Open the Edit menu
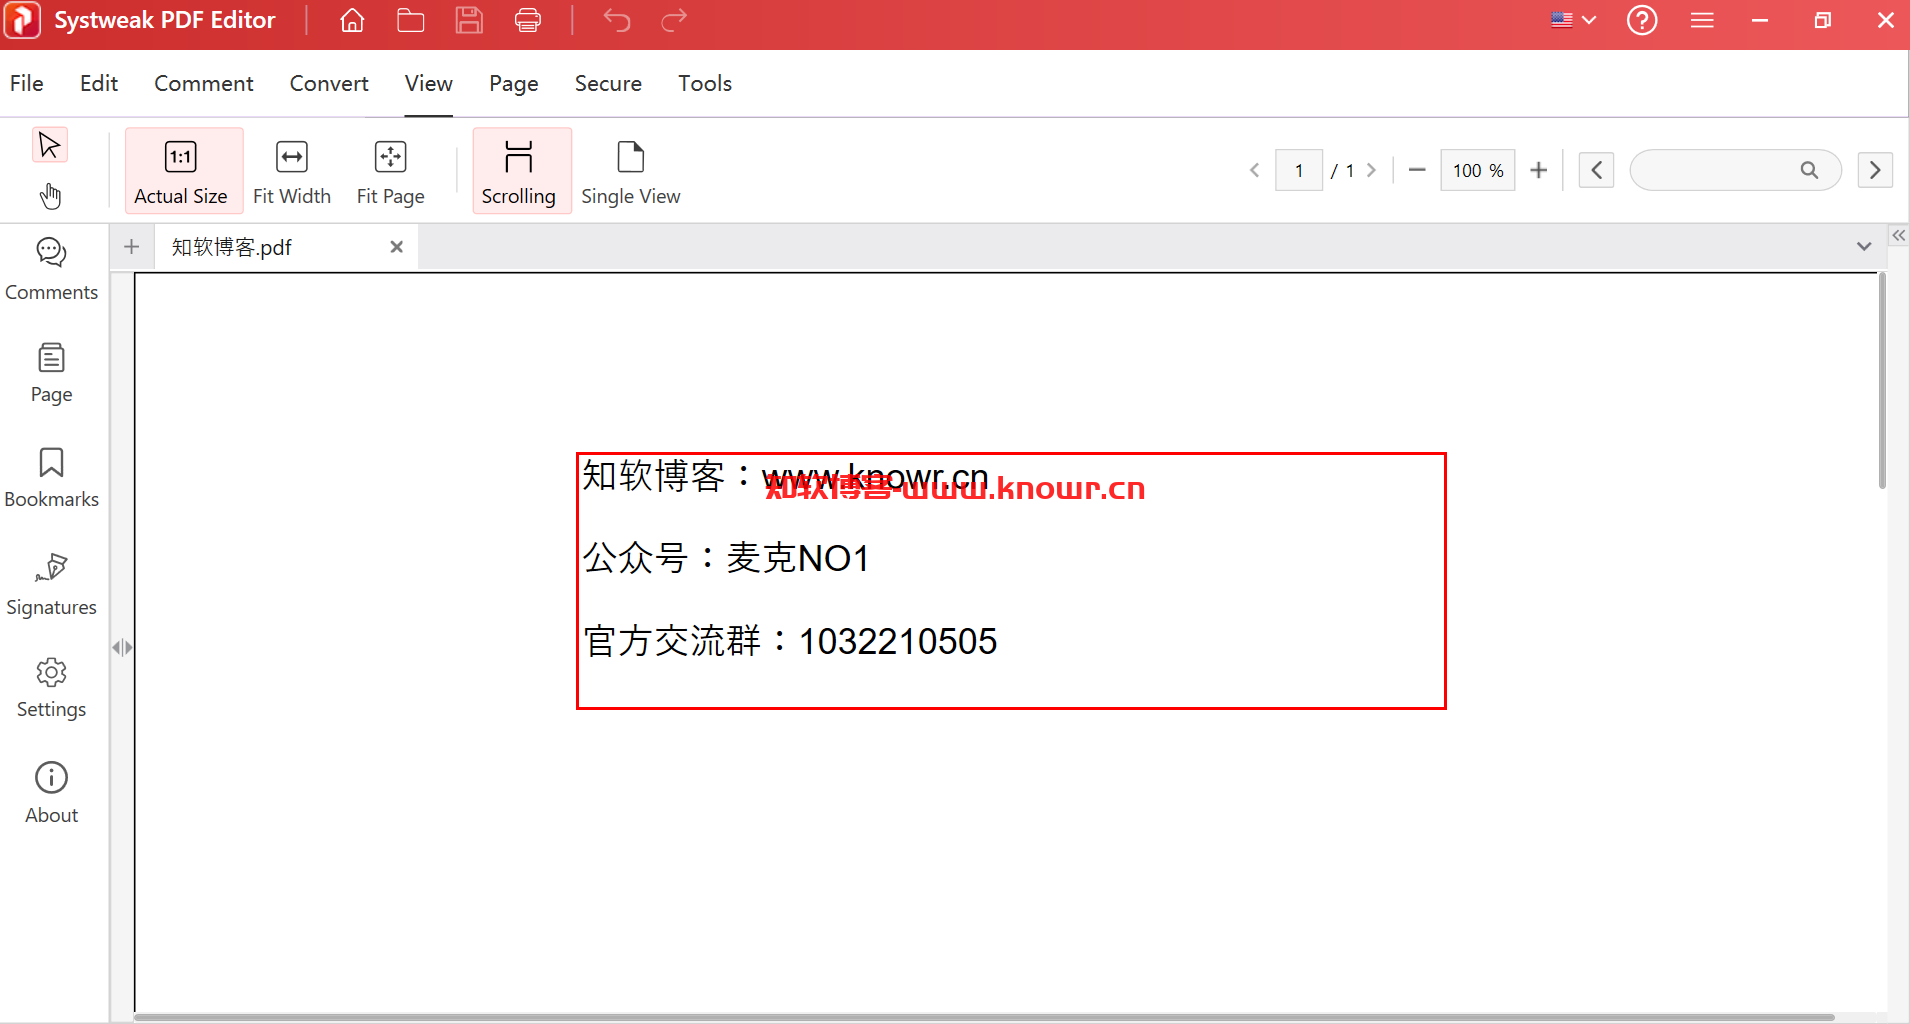Image resolution: width=1910 pixels, height=1024 pixels. coord(99,84)
